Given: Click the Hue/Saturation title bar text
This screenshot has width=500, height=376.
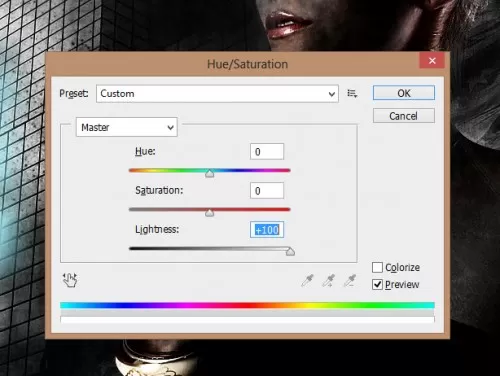Looking at the screenshot, I should [x=247, y=64].
